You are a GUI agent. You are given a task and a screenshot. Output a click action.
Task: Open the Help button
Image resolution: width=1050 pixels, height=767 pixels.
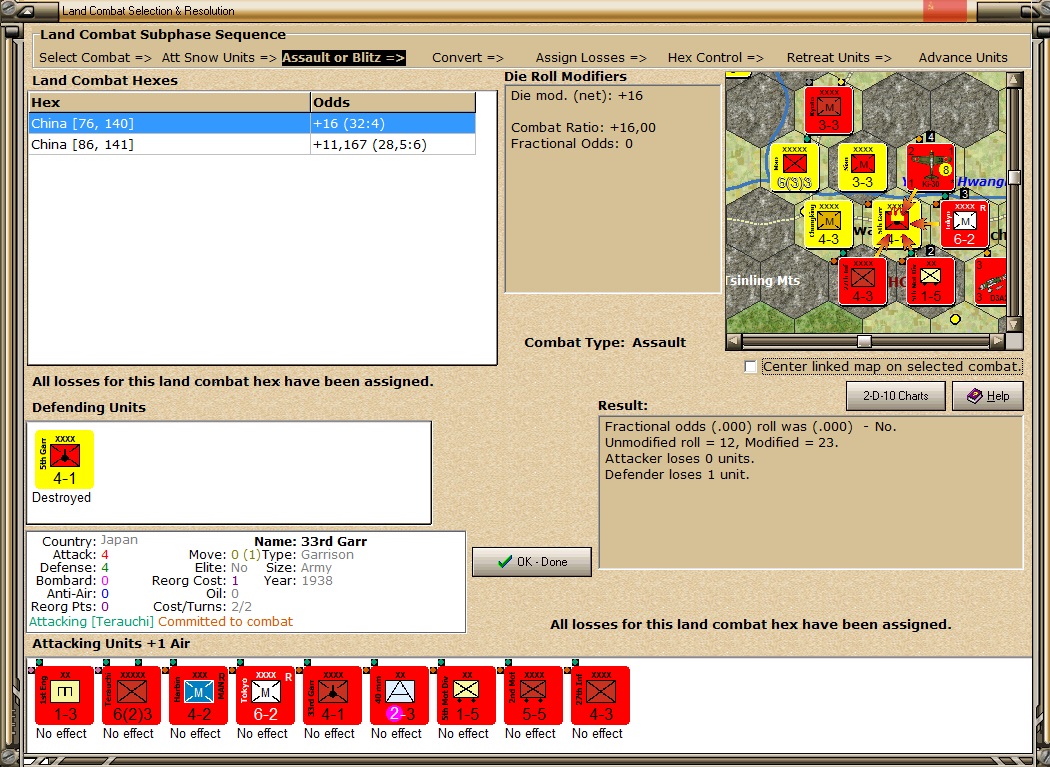pyautogui.click(x=988, y=396)
